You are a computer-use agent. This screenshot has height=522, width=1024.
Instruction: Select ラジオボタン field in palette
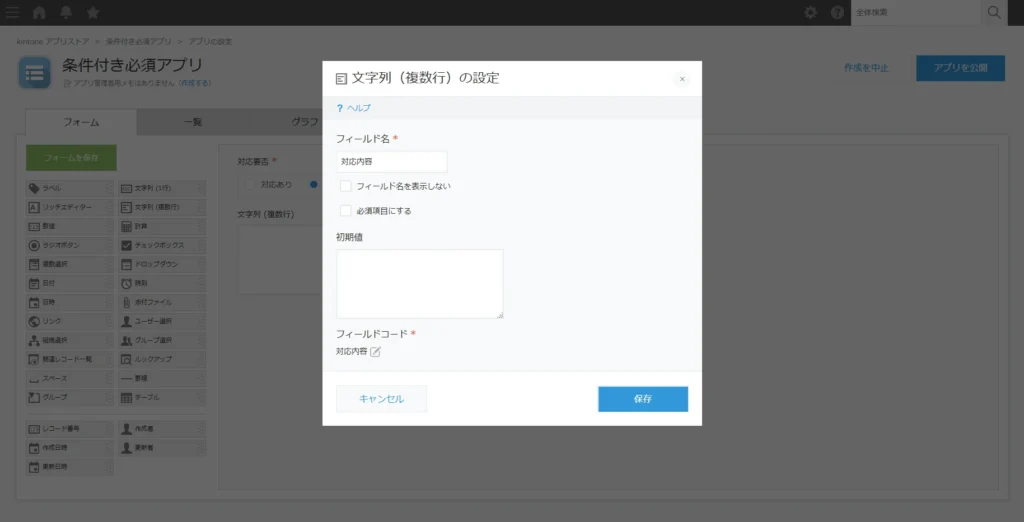point(70,246)
